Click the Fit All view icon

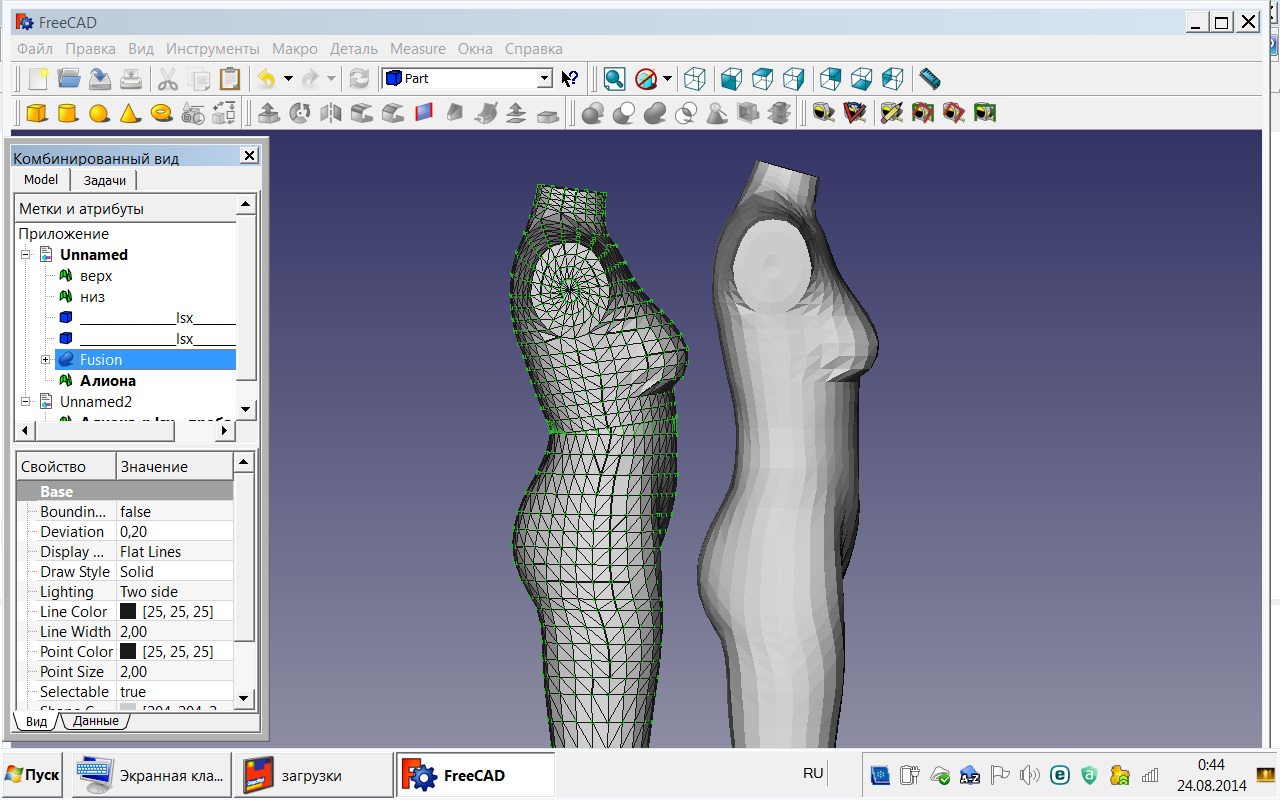point(614,79)
